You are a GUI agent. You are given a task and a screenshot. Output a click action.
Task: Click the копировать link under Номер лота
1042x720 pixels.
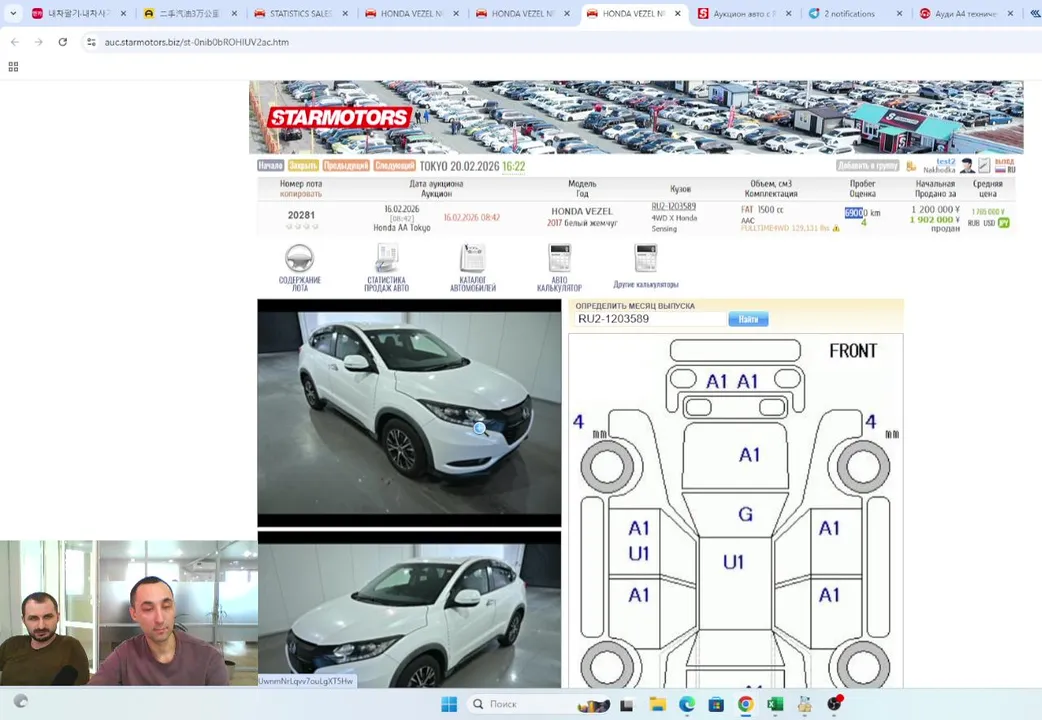point(300,194)
